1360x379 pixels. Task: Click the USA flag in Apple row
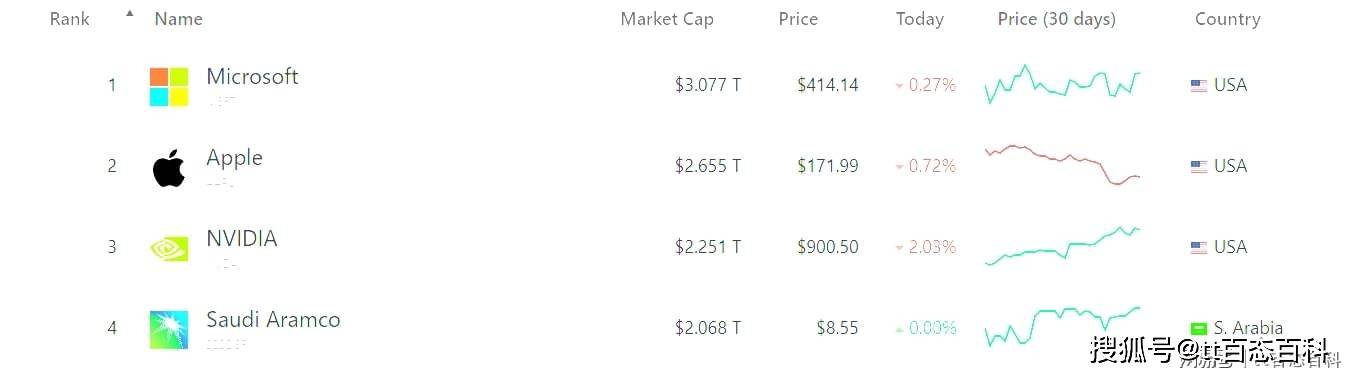[x=1199, y=167]
